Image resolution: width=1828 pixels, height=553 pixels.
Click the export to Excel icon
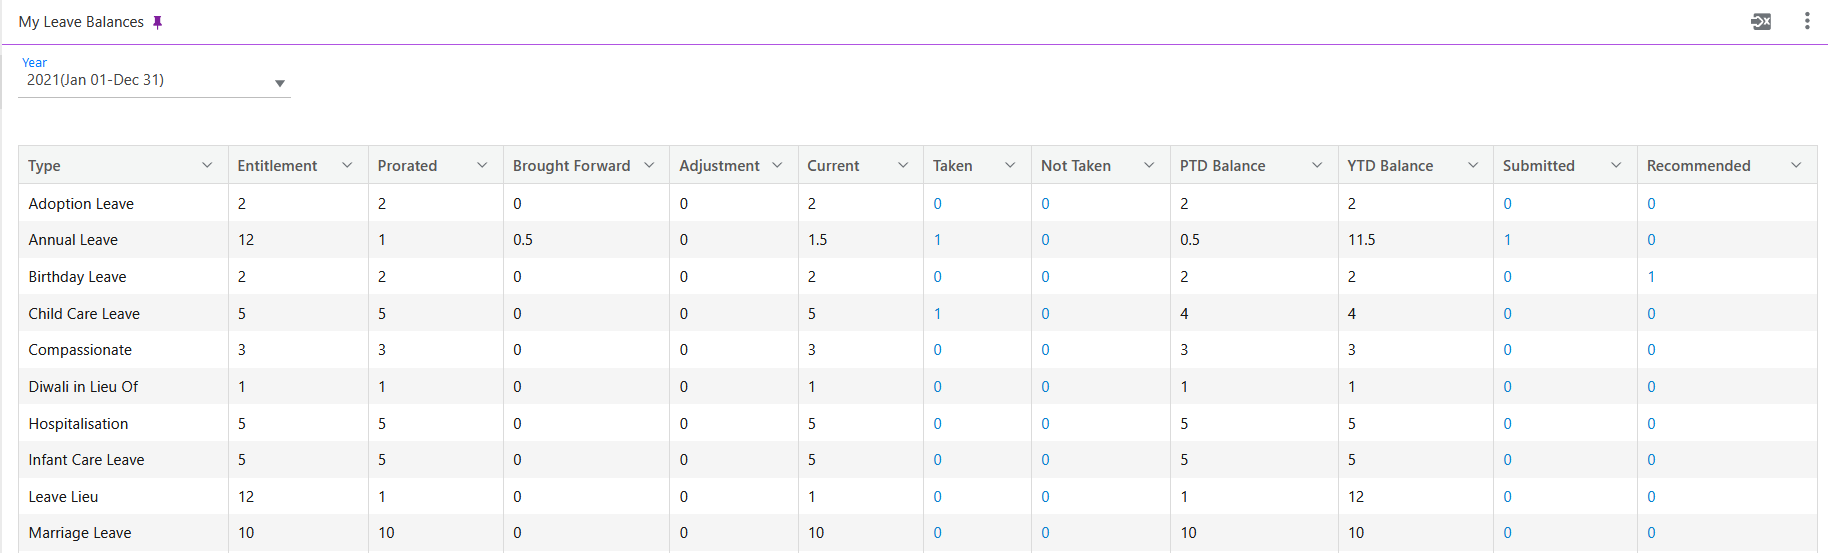tap(1761, 21)
